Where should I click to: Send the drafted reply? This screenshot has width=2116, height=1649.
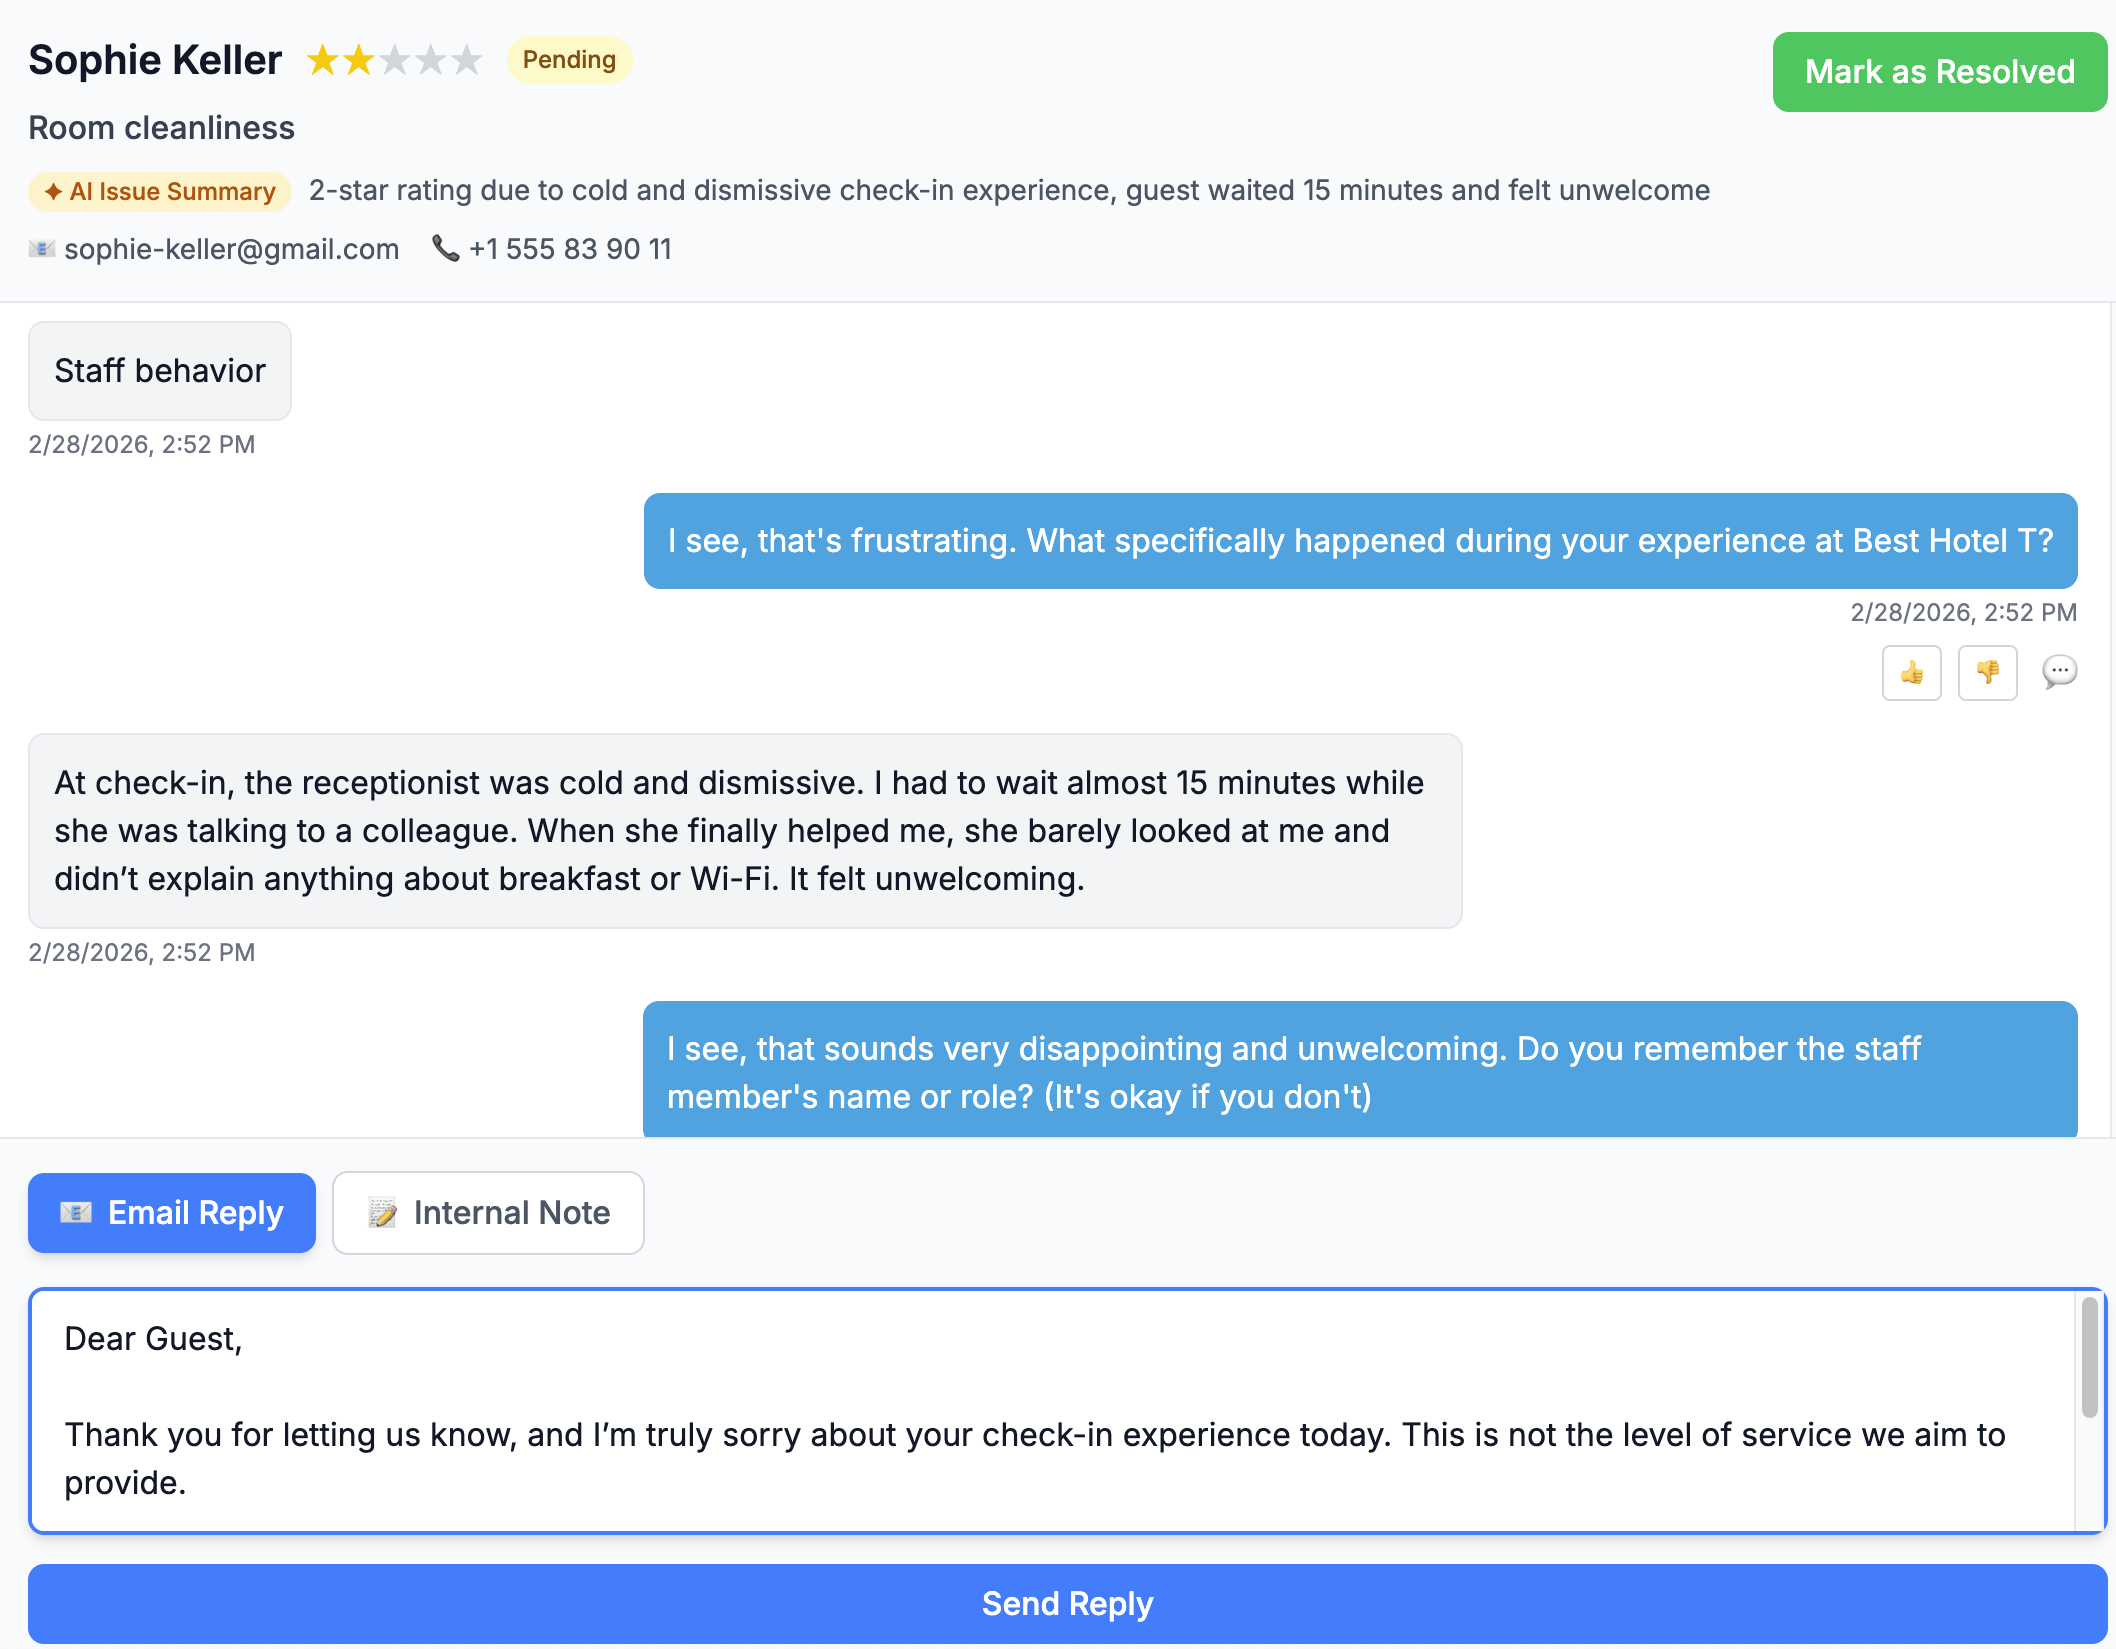point(1067,1603)
